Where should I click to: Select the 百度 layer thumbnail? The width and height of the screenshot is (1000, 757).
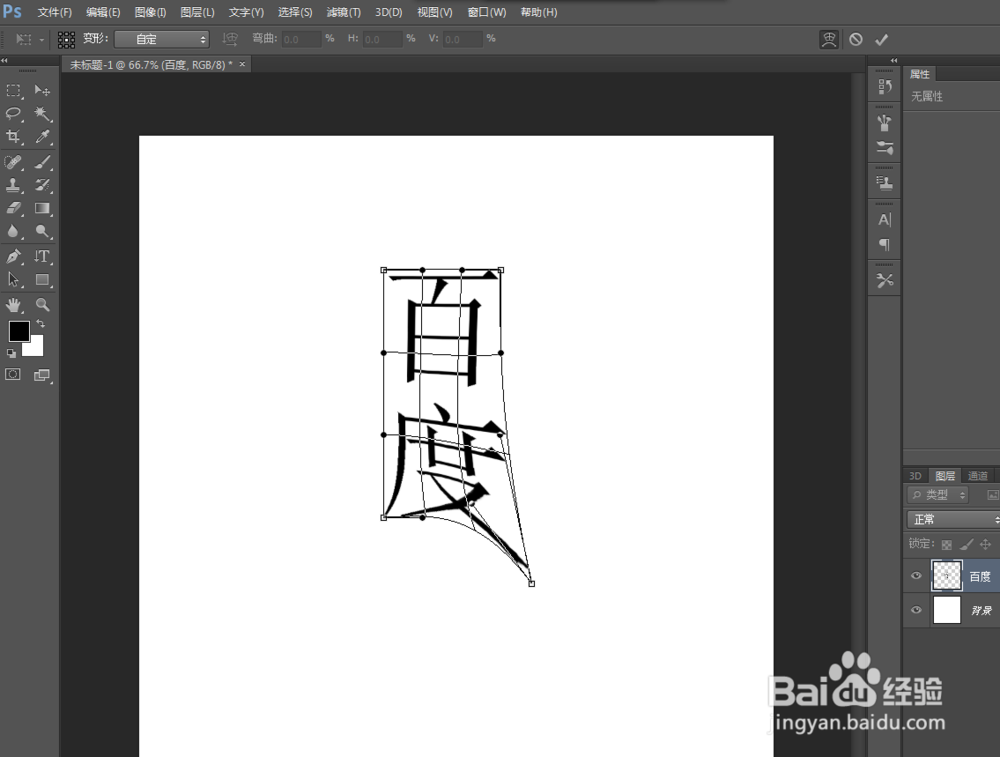[946, 576]
